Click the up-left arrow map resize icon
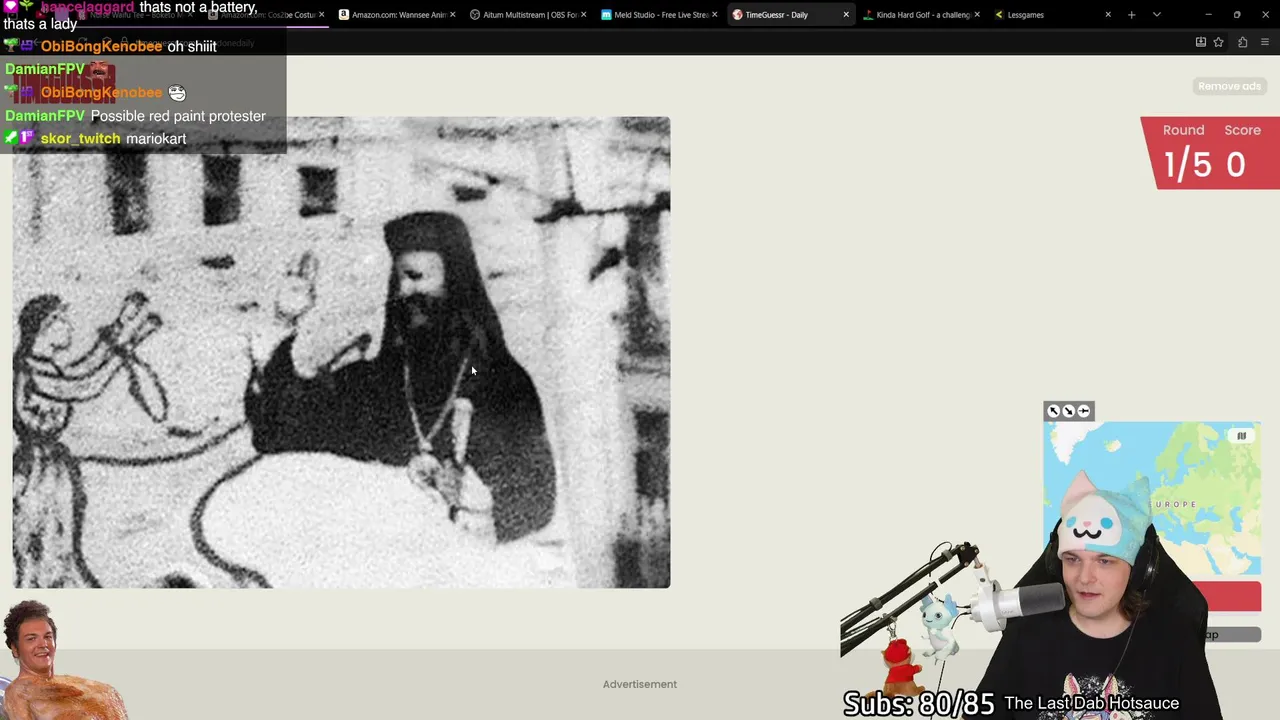1280x720 pixels. pos(1053,411)
